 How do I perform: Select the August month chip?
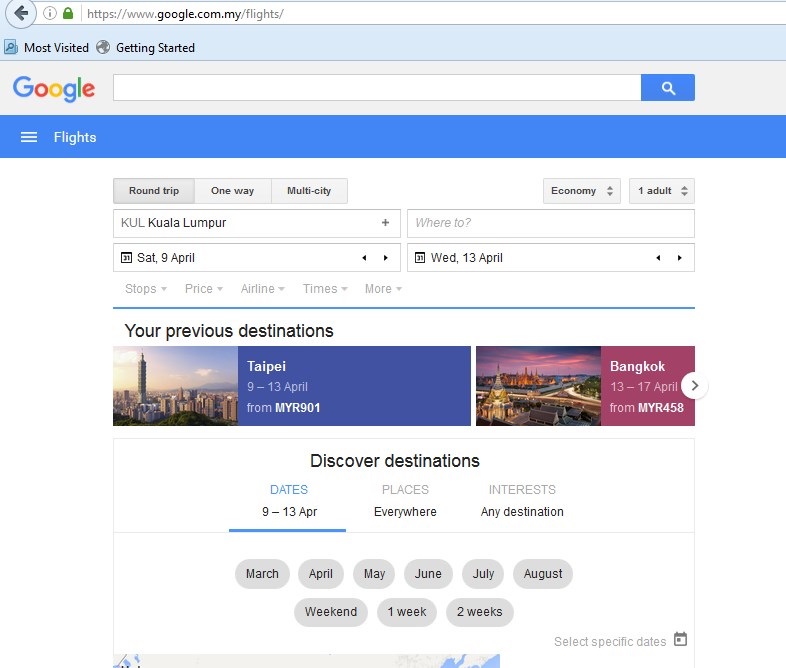543,574
